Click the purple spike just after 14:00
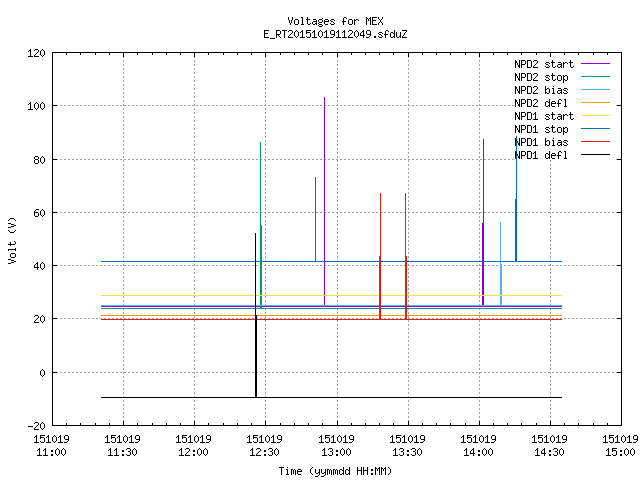 (483, 222)
